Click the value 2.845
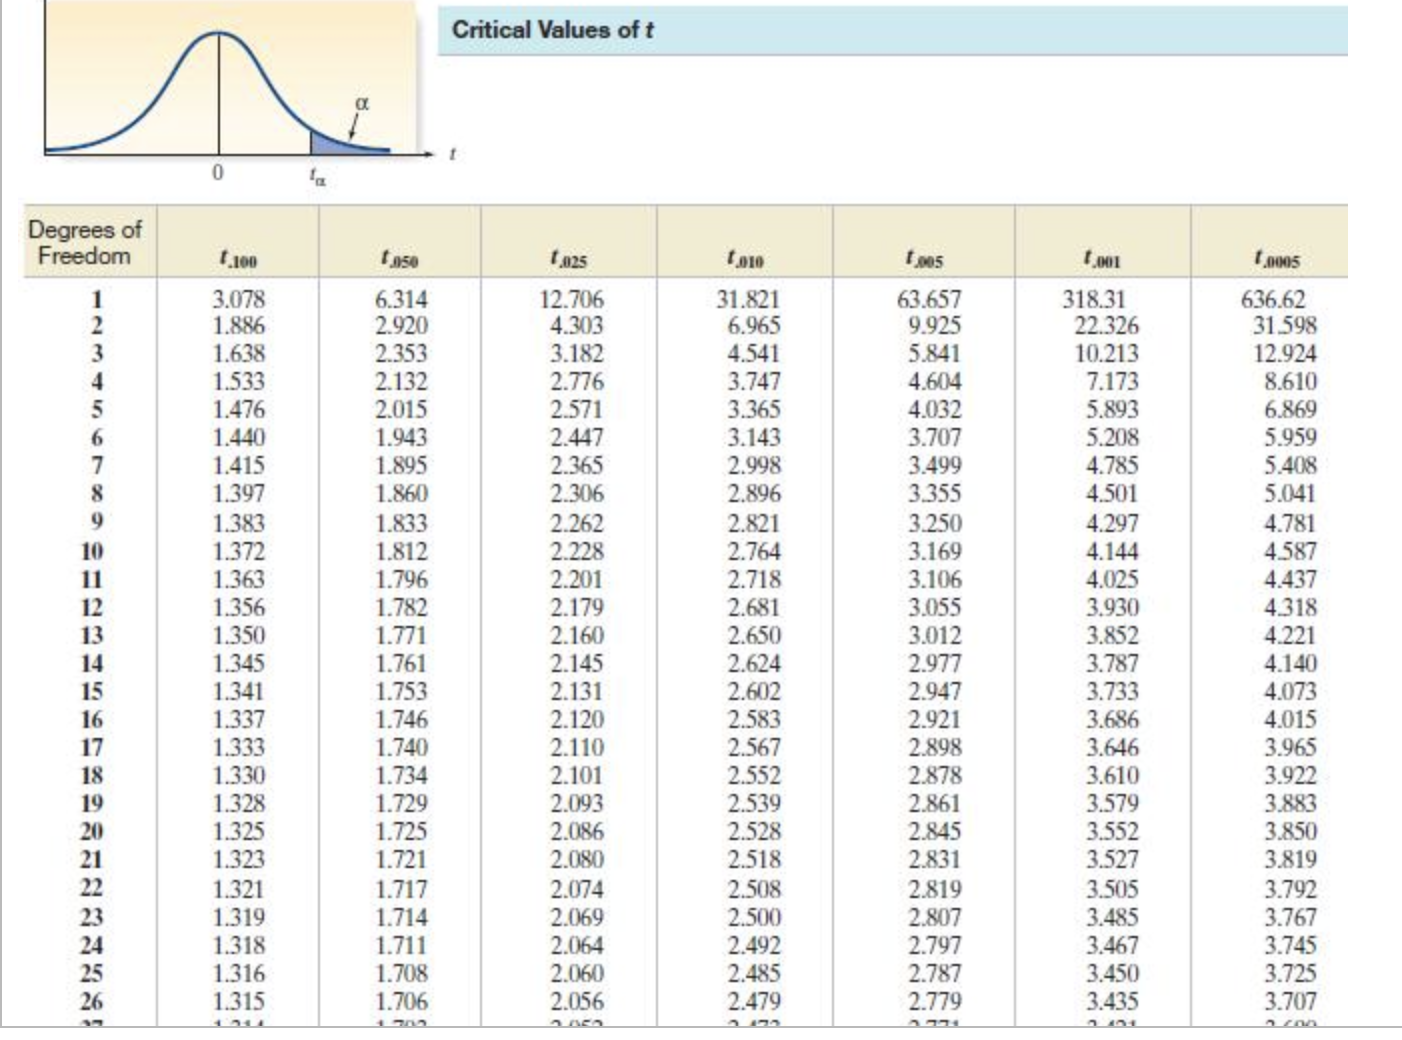 [x=935, y=831]
